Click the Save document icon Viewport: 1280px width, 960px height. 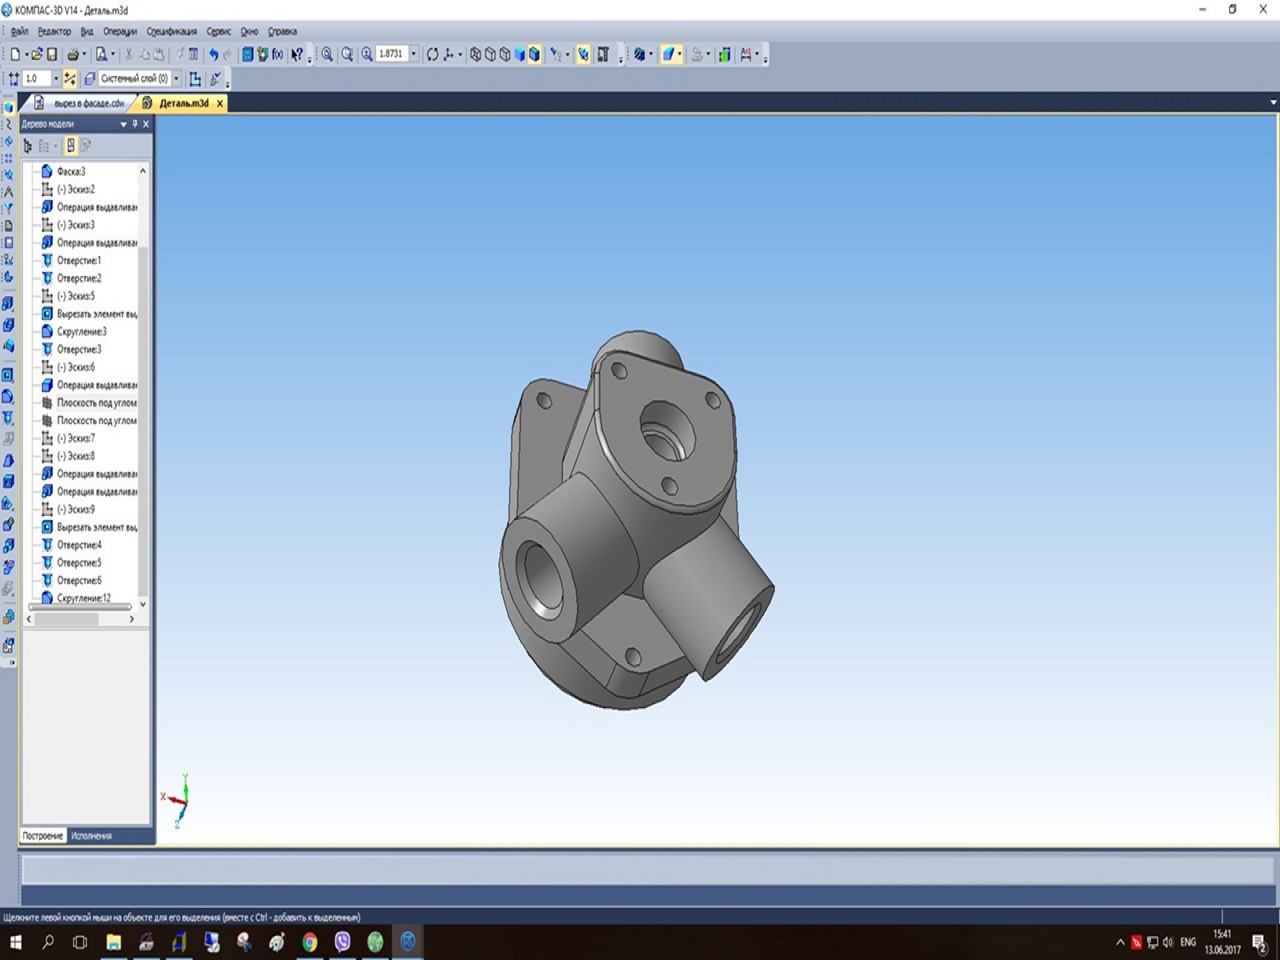click(x=52, y=55)
